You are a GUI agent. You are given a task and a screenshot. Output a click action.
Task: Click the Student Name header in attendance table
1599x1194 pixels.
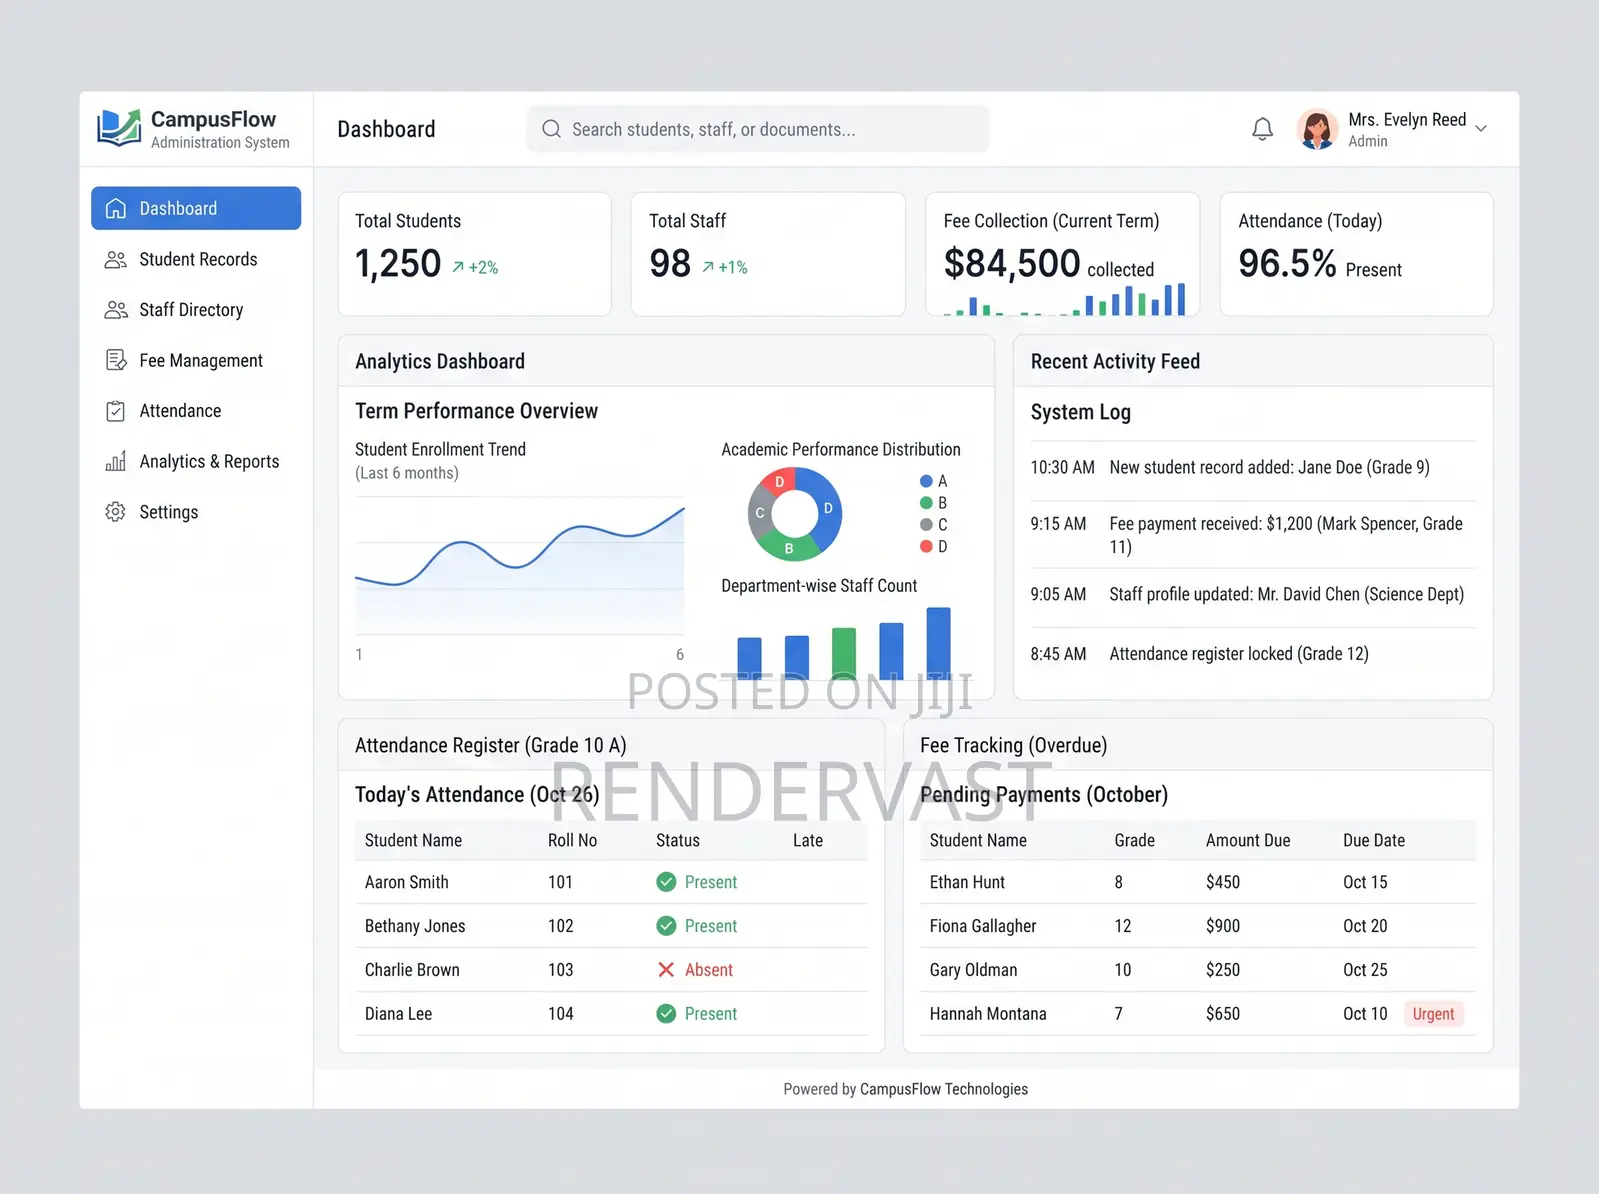click(413, 840)
